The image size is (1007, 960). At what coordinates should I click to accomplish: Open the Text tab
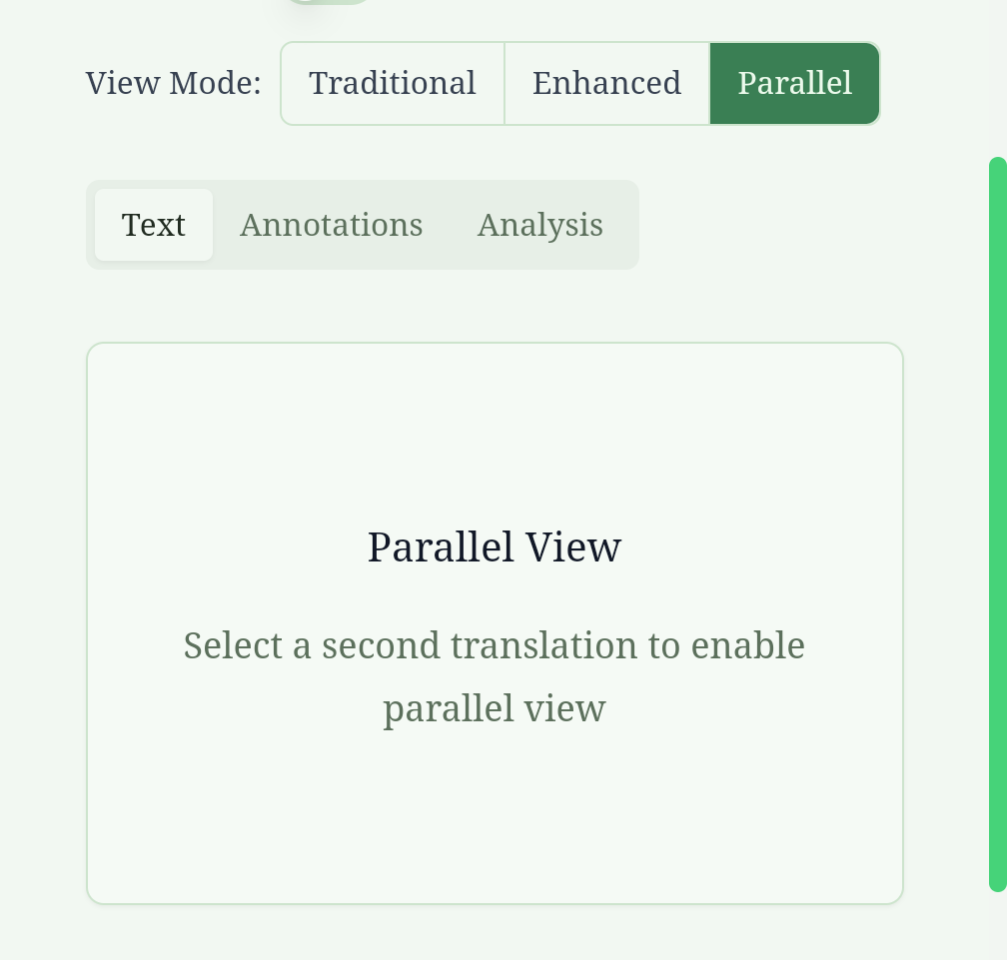tap(153, 225)
